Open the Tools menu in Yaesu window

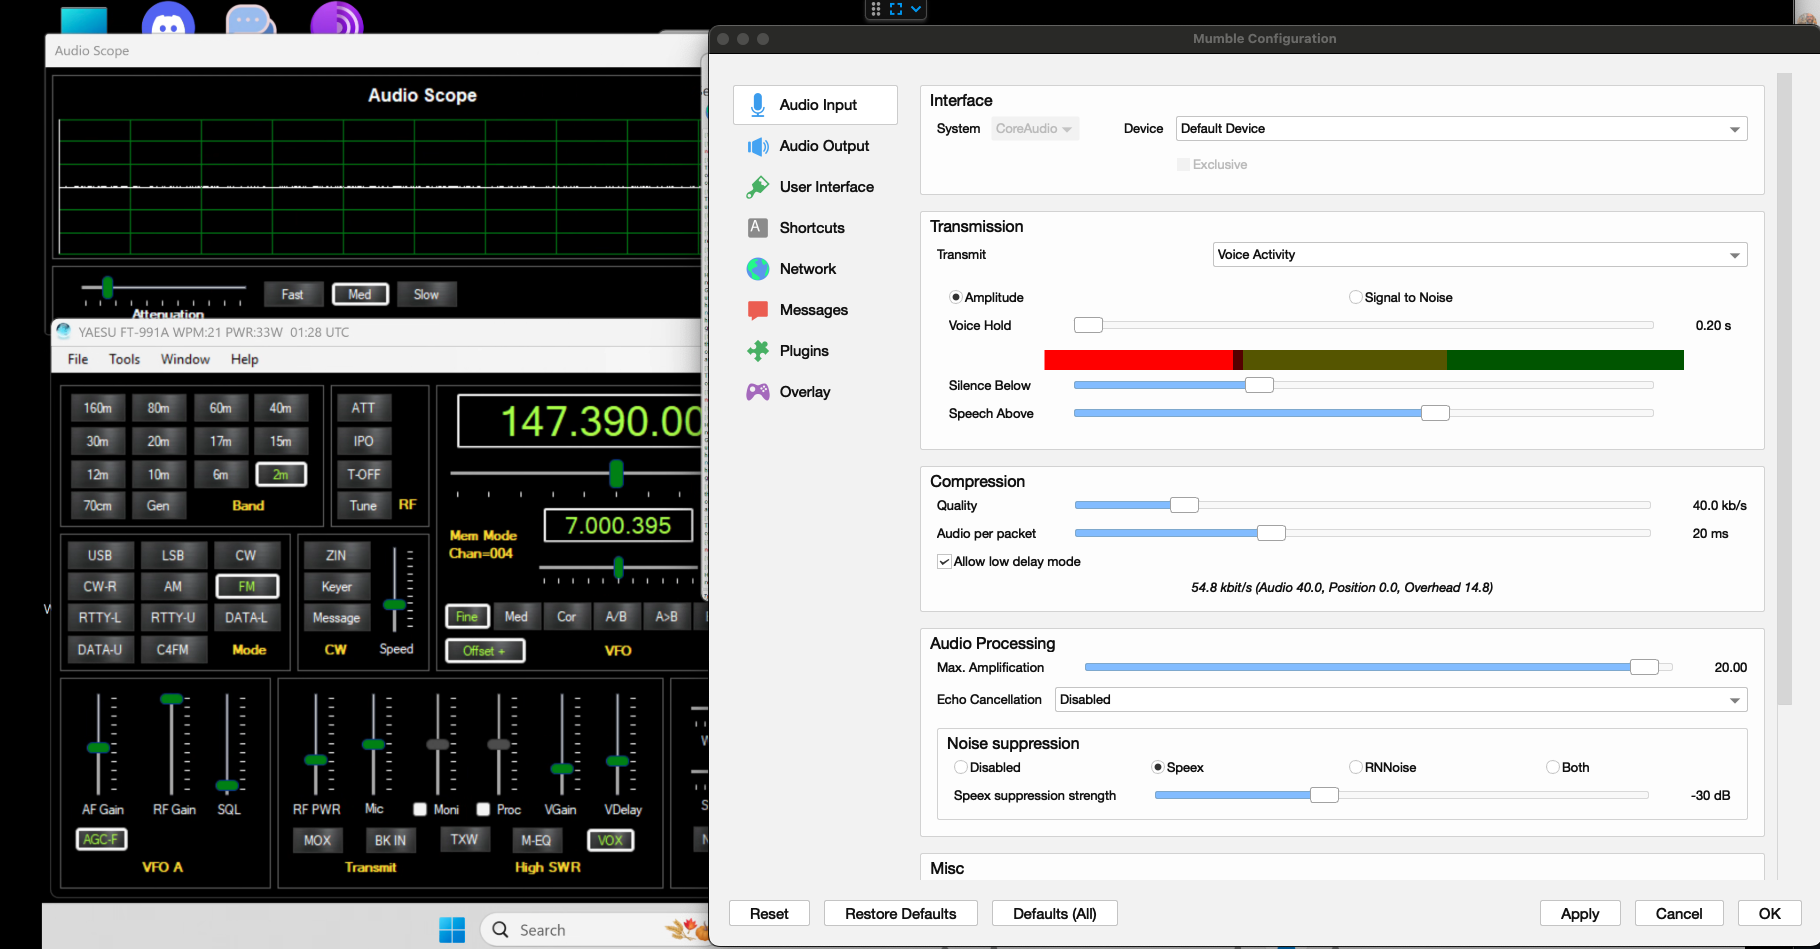coord(124,359)
